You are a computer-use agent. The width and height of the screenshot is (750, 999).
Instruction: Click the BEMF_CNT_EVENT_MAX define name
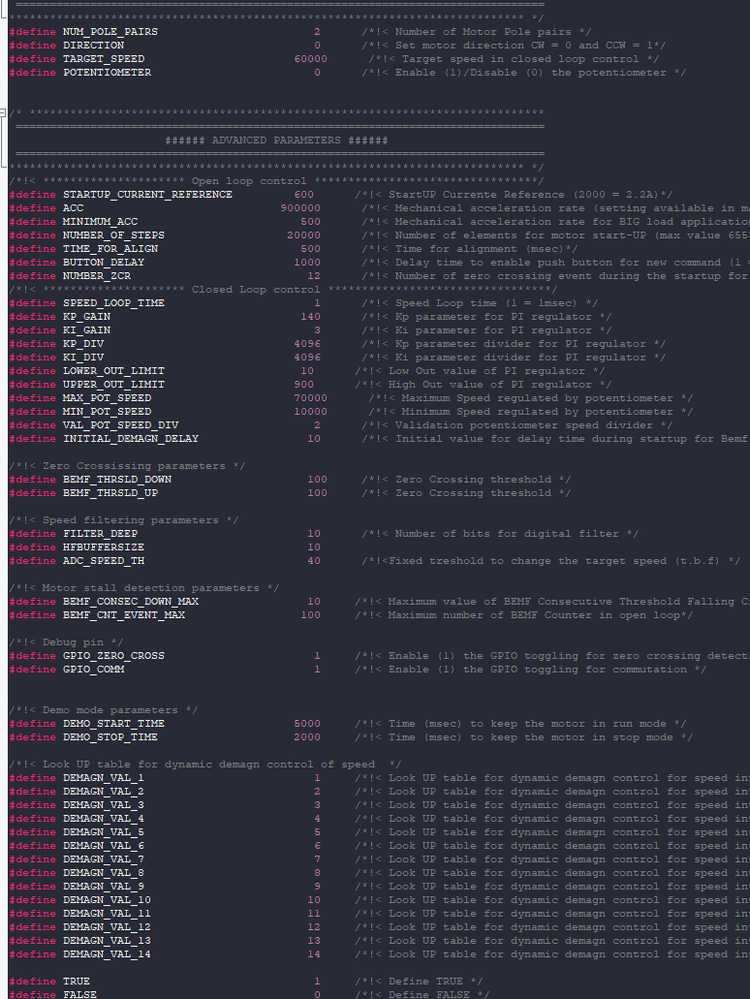tap(124, 615)
